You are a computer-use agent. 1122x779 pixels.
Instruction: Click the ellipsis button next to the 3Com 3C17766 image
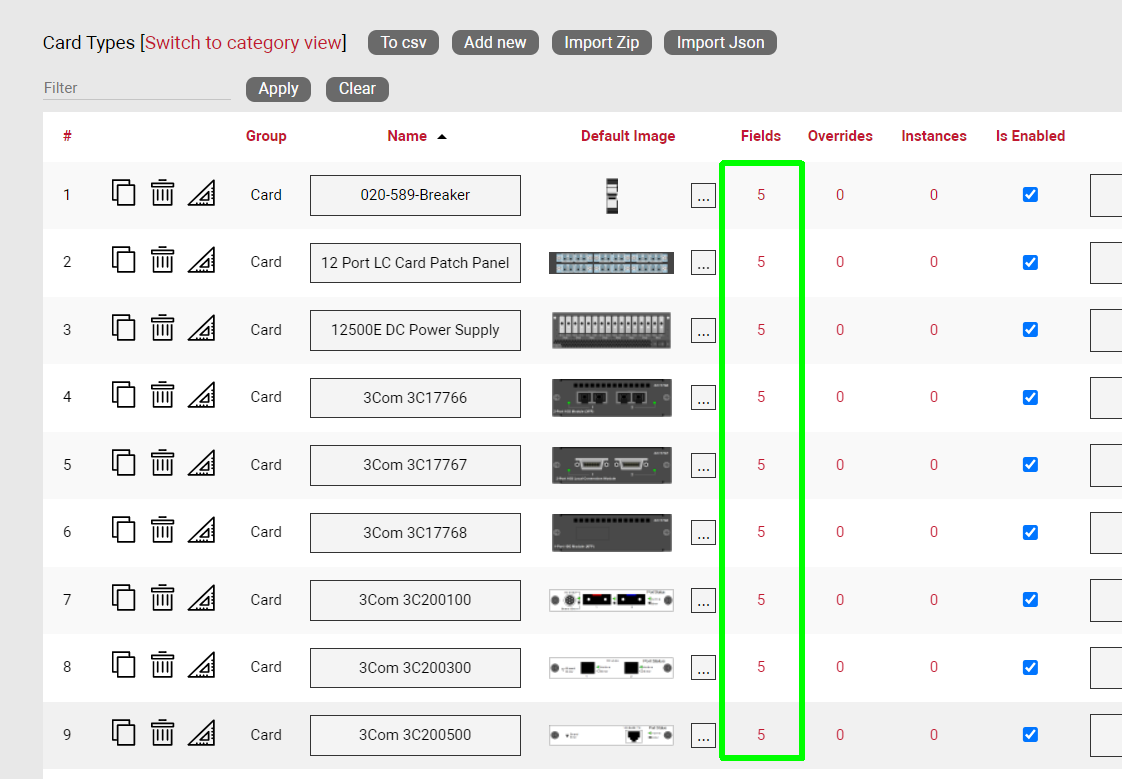(703, 398)
